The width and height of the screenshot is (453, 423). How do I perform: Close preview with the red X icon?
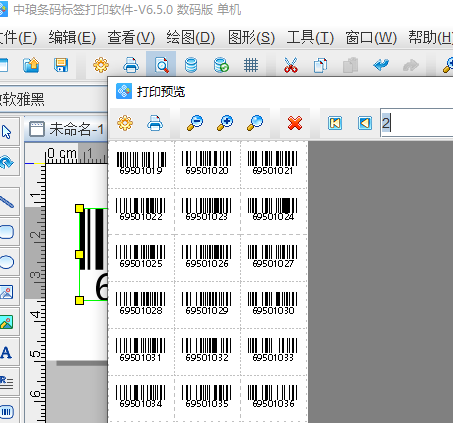pyautogui.click(x=295, y=123)
